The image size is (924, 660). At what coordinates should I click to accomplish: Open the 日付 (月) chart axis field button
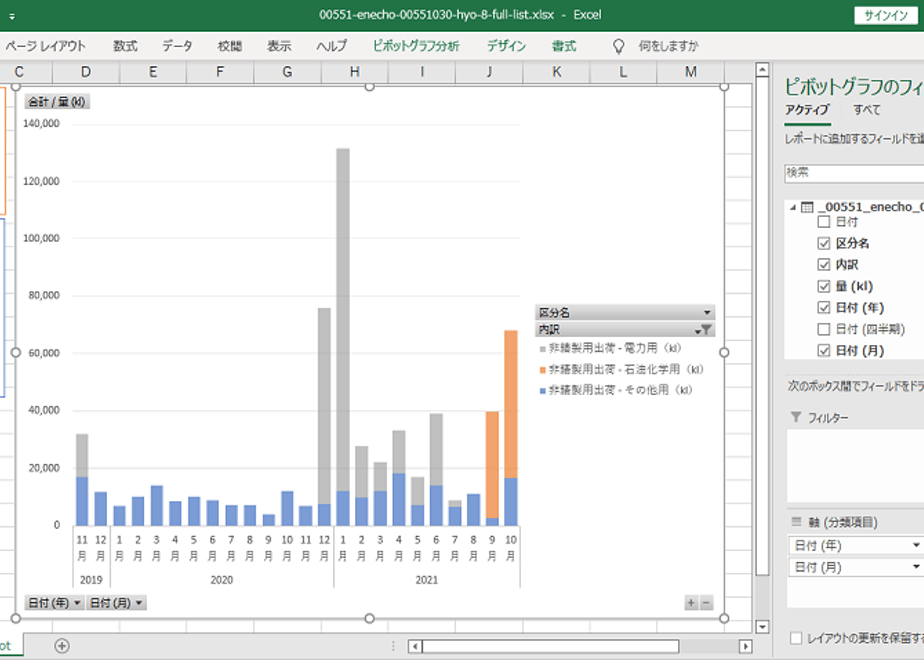coord(117,603)
